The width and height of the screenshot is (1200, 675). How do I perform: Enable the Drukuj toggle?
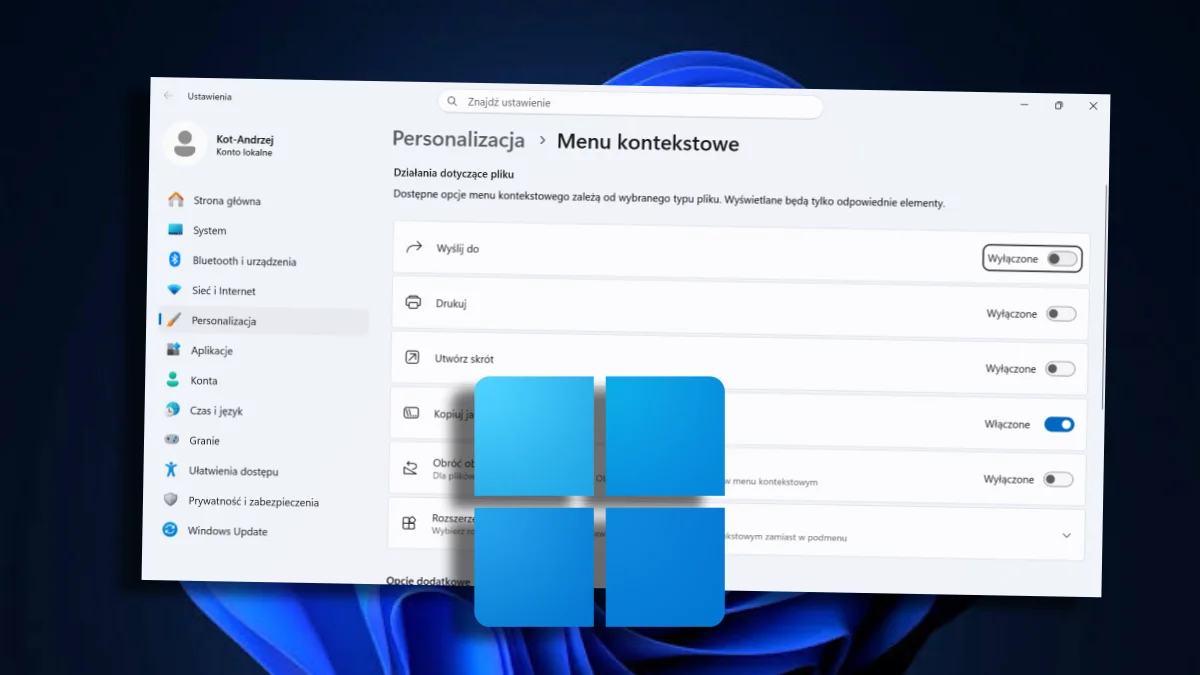coord(1061,314)
